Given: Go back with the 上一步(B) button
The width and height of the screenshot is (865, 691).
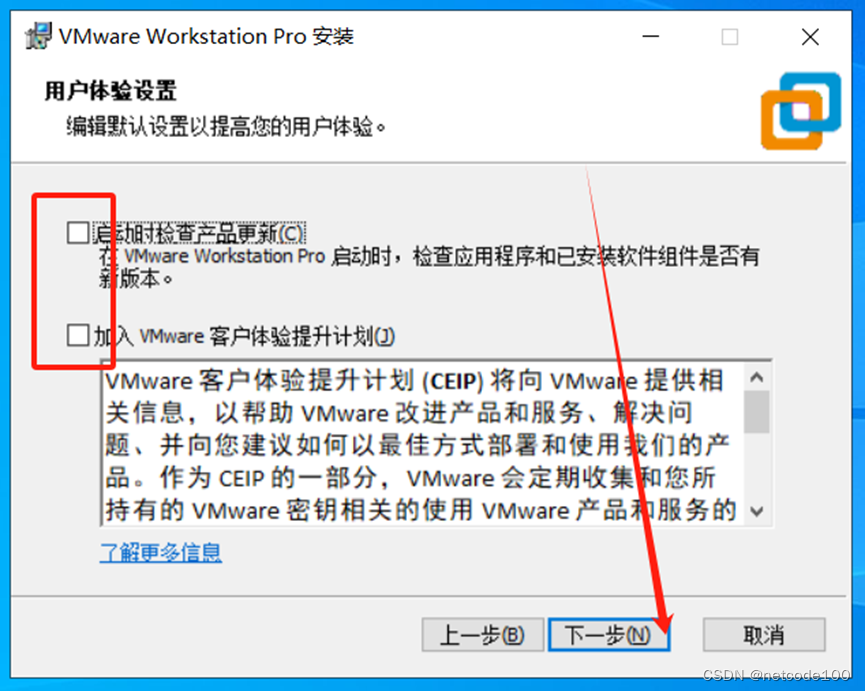Looking at the screenshot, I should pos(483,635).
